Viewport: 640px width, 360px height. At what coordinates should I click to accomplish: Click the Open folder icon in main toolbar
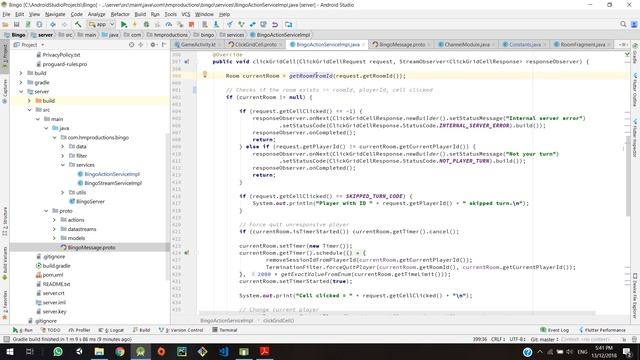pos(5,24)
